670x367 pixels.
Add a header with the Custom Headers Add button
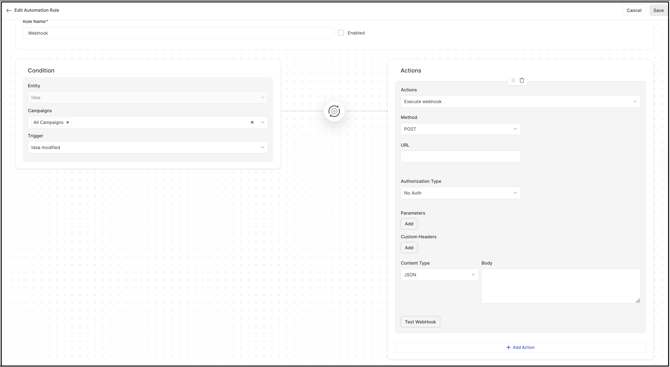coord(409,248)
